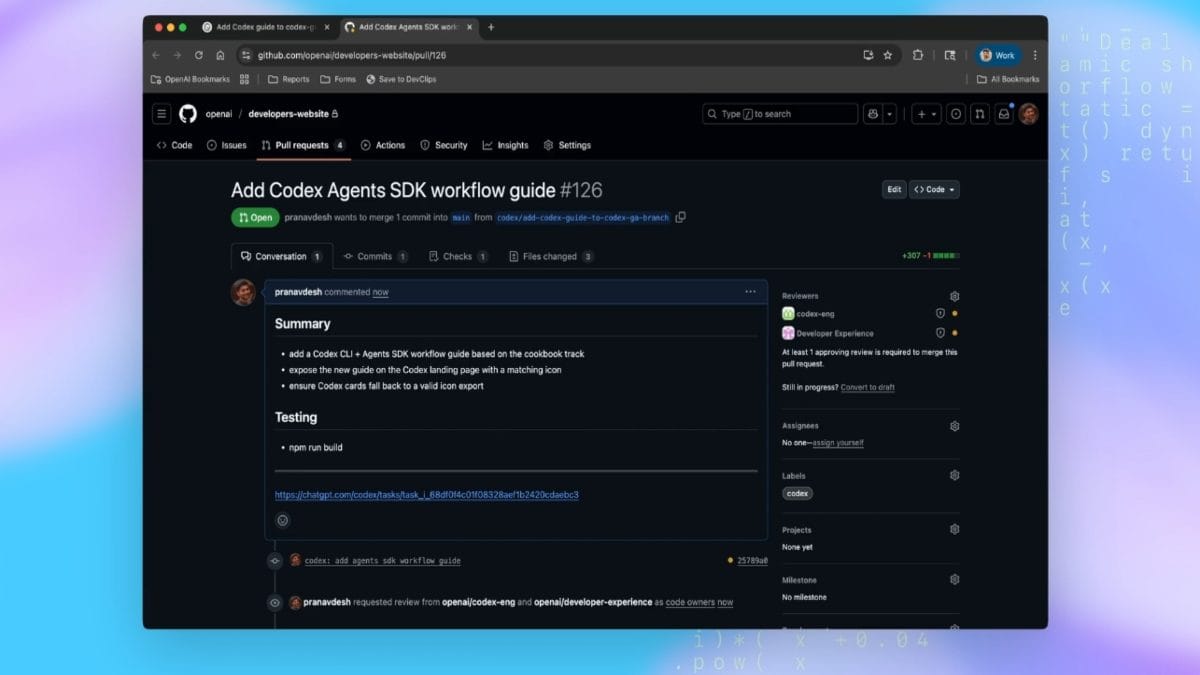This screenshot has width=1200, height=675.
Task: Switch to the Add Codex guide browser tab
Action: [266, 27]
